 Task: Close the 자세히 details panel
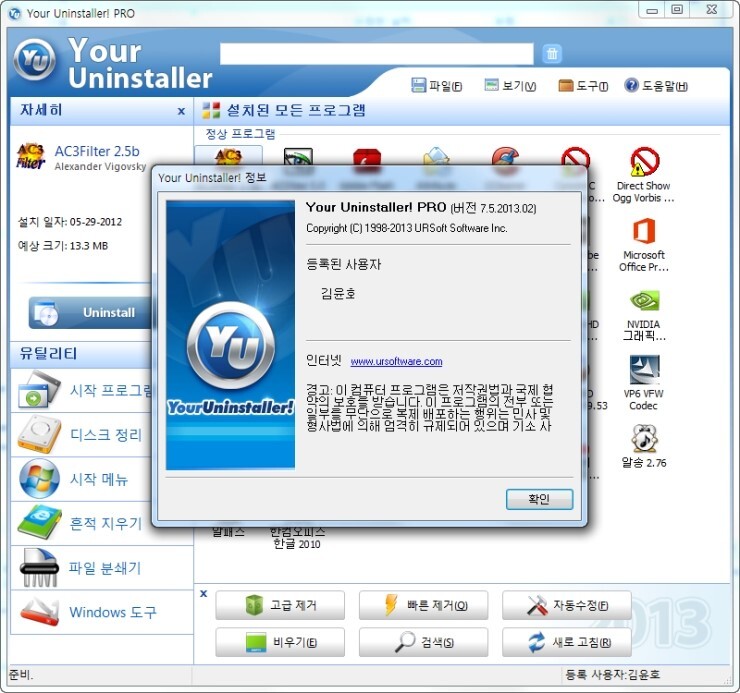coord(181,111)
